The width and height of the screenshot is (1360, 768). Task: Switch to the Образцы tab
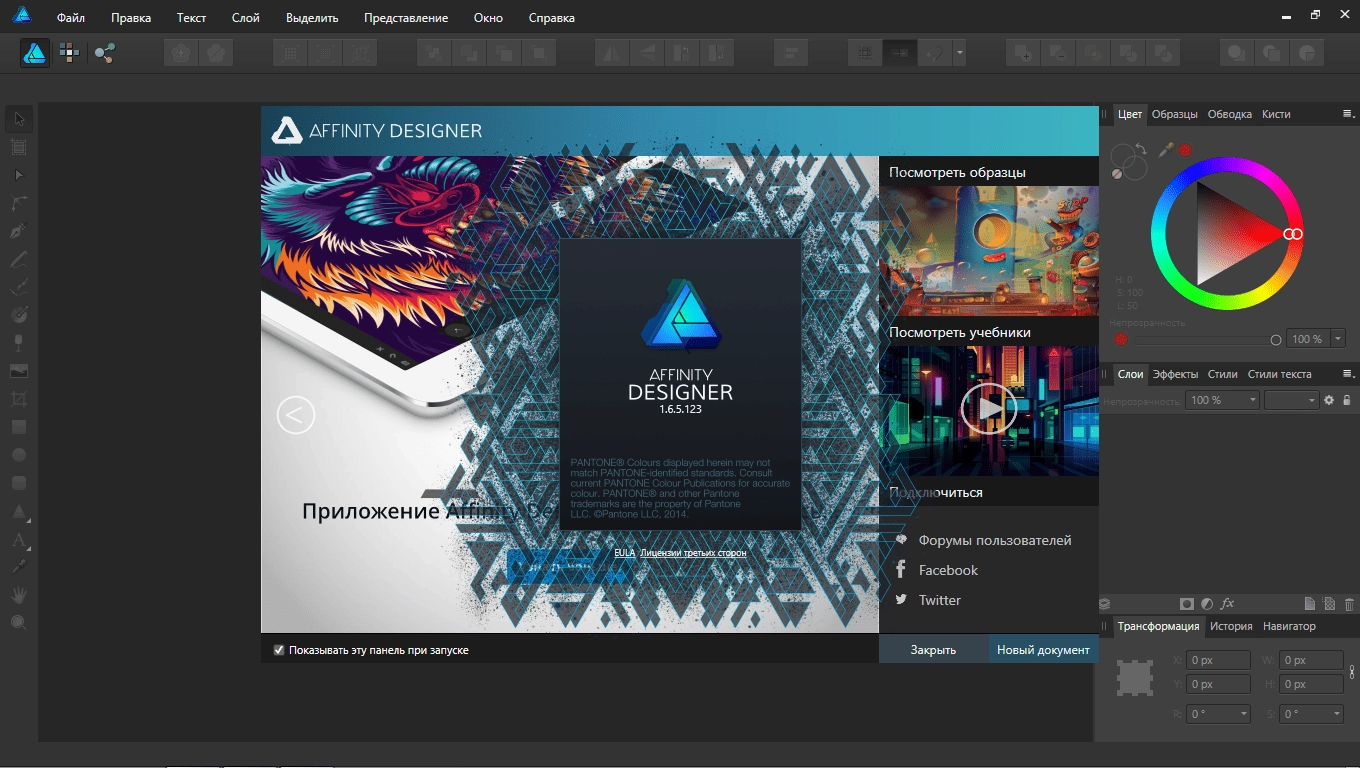tap(1174, 114)
